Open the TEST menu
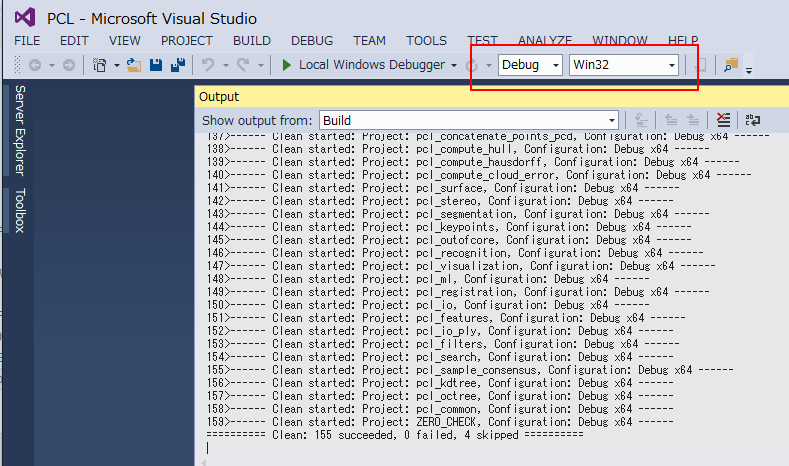The width and height of the screenshot is (789, 466). point(482,41)
